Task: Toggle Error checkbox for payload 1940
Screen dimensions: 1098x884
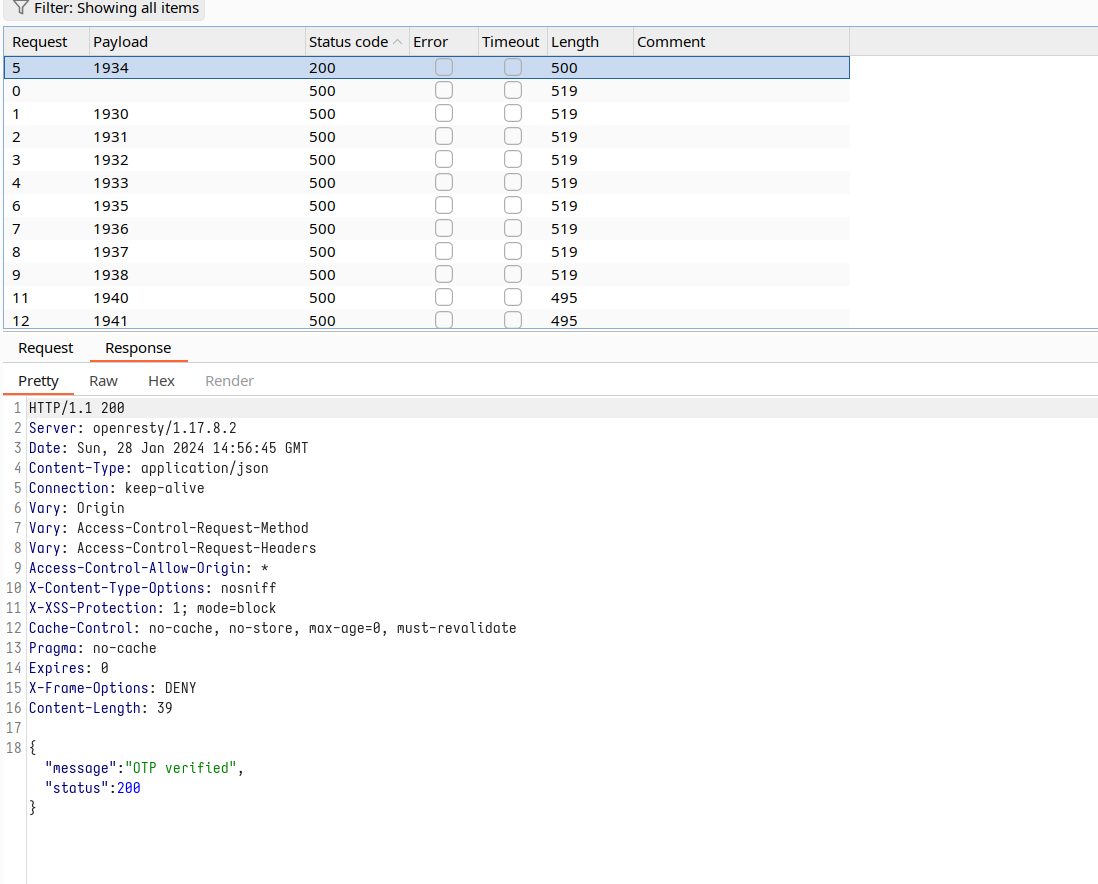Action: point(444,298)
